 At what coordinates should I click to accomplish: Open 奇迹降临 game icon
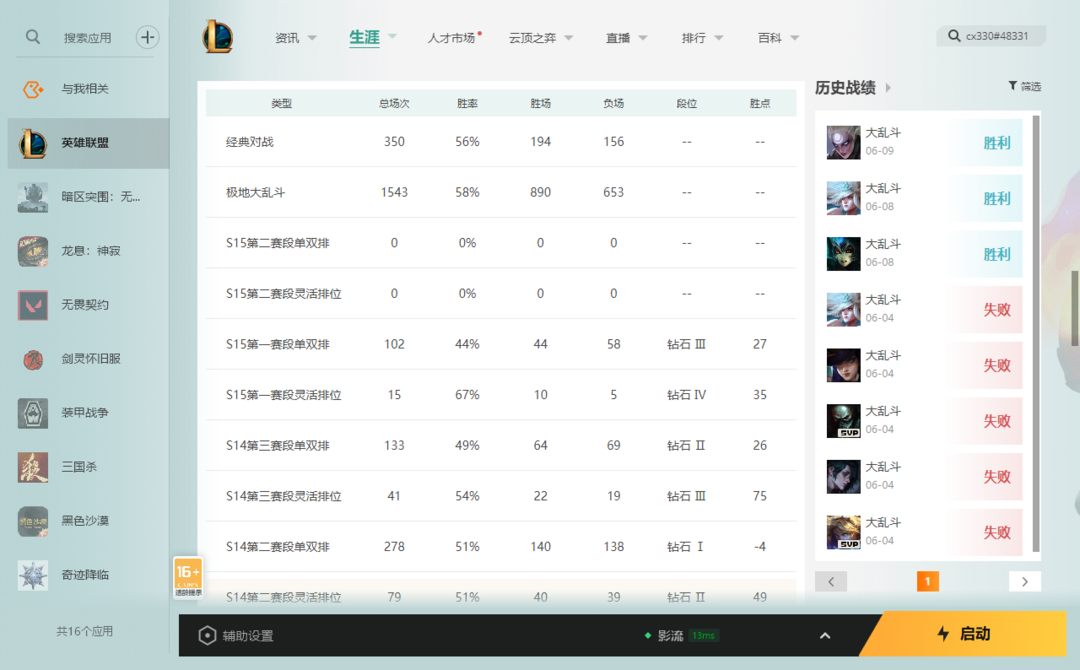pyautogui.click(x=33, y=575)
